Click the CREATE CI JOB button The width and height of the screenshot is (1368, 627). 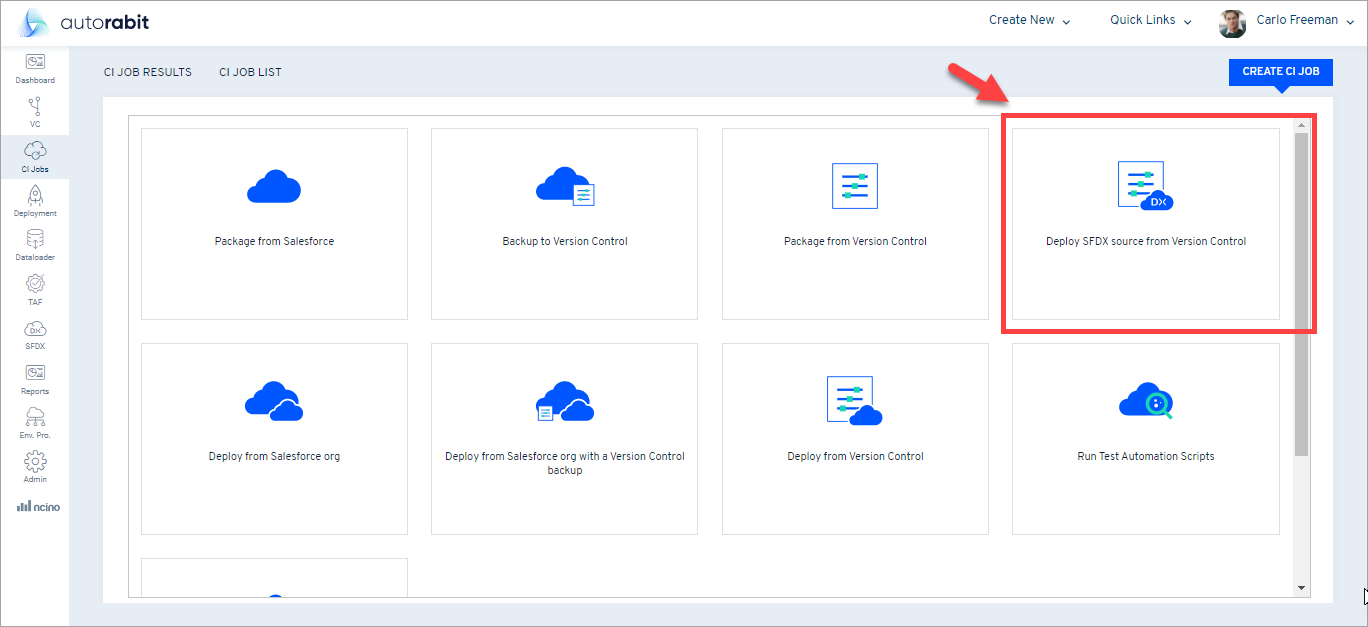(1280, 71)
